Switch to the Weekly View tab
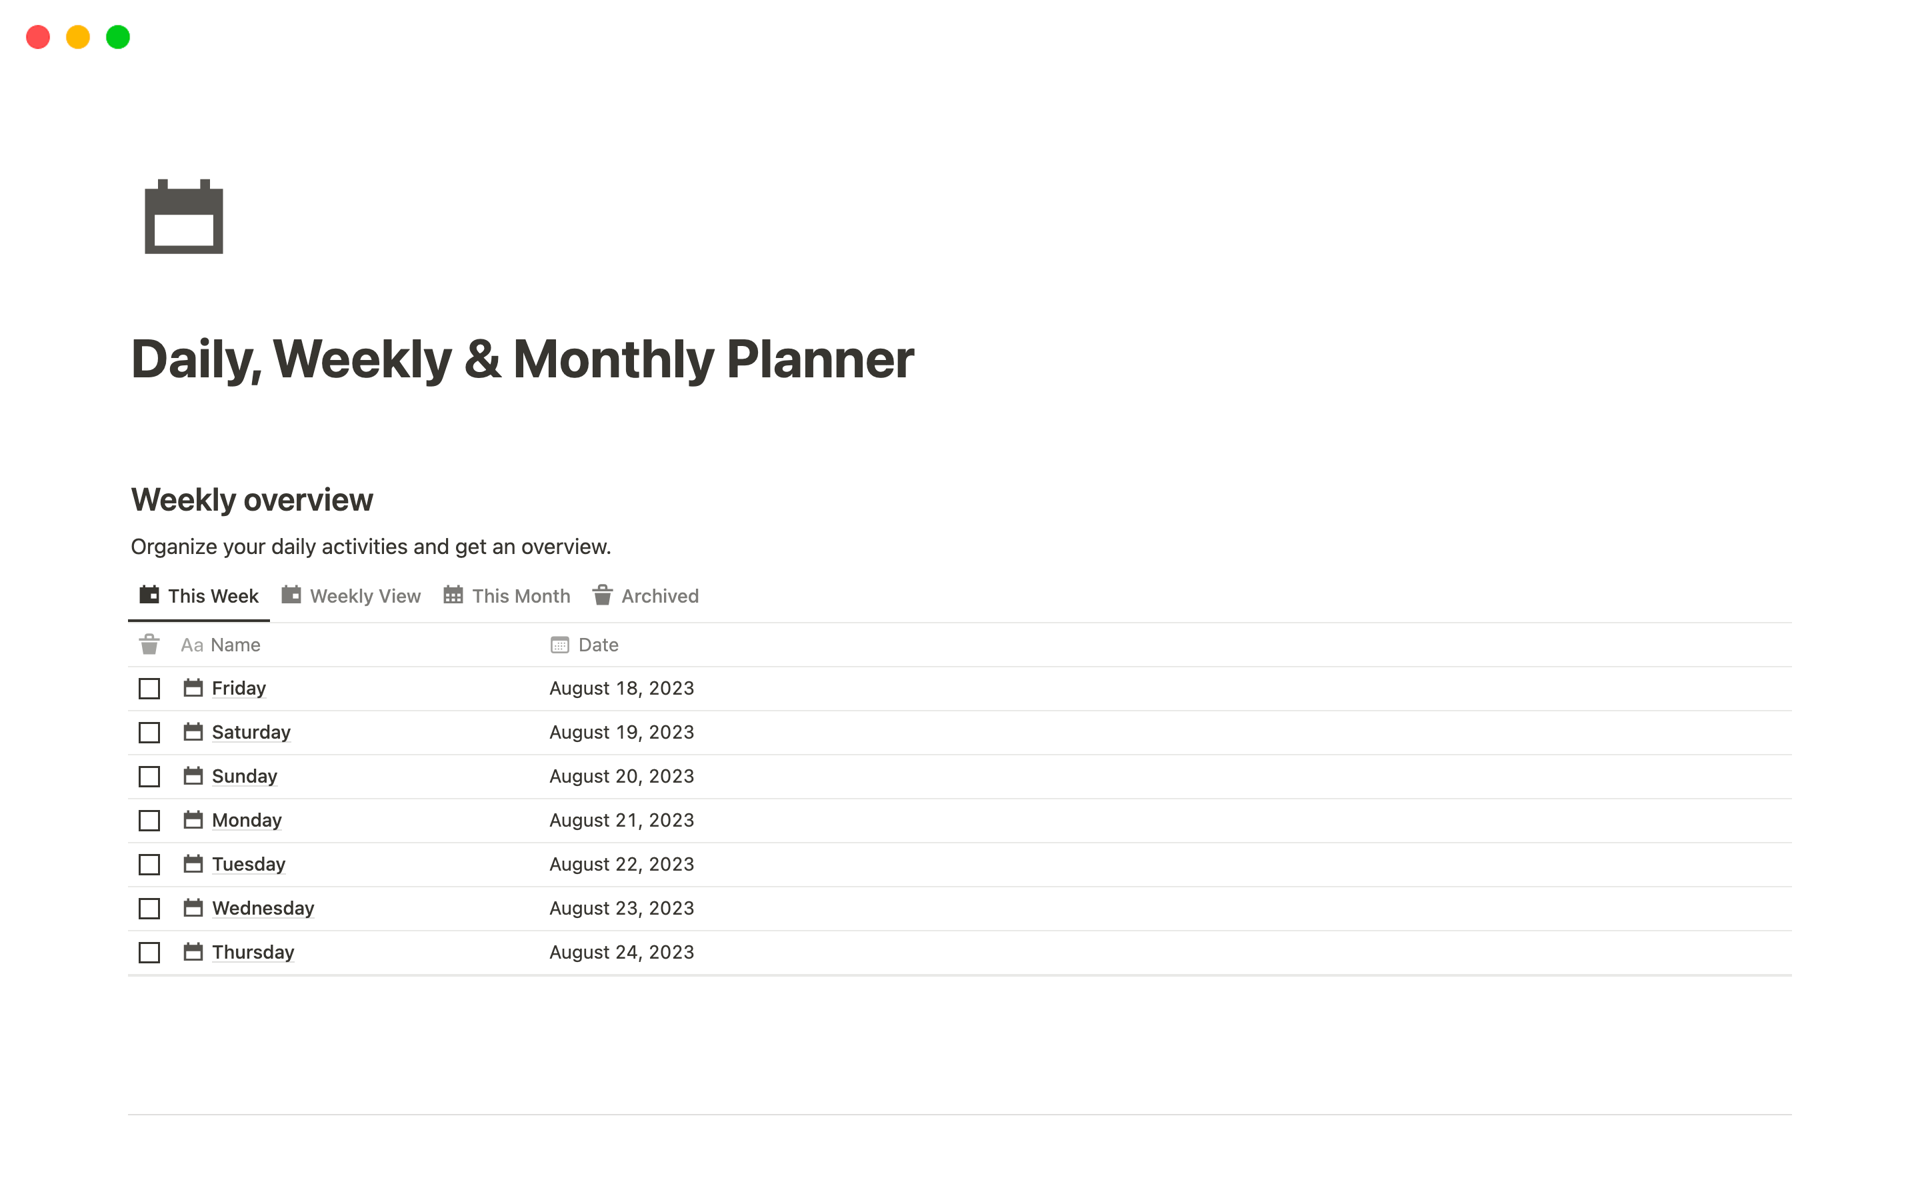Viewport: 1920px width, 1200px height. 351,594
